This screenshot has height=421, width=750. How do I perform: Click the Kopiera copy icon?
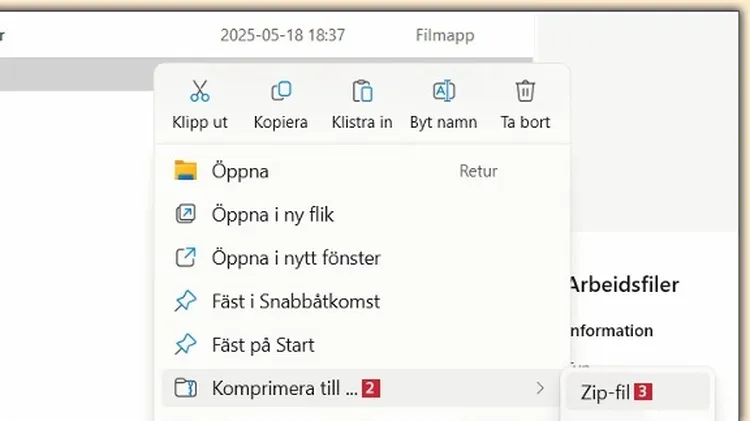click(281, 92)
